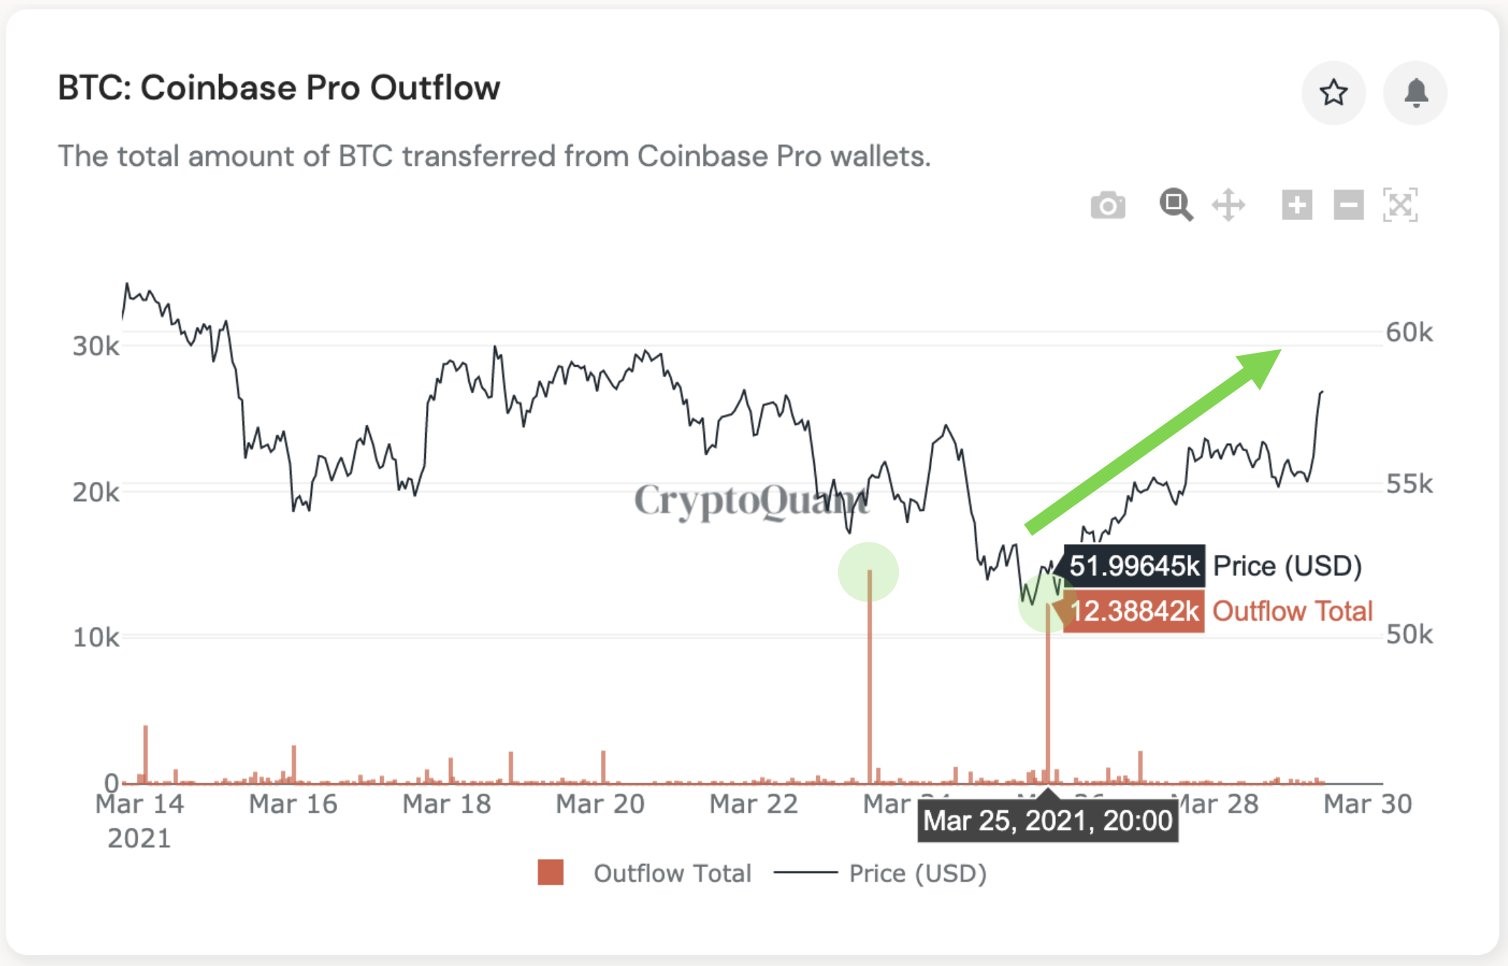
Task: Expand the Mar 25 tooltip details
Action: tap(1048, 821)
